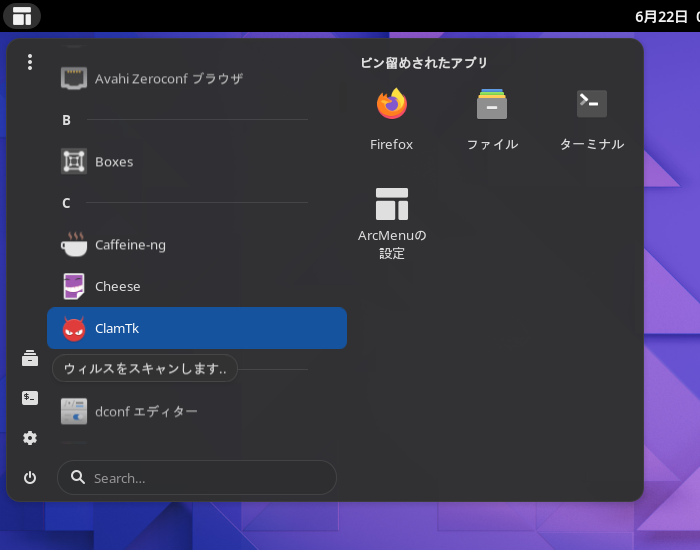Screen dimensions: 700x550
Task: Open the three-dot extras menu
Action: [30, 62]
